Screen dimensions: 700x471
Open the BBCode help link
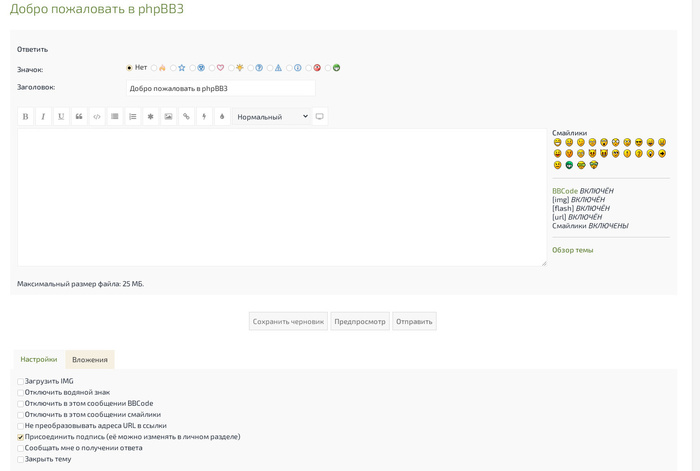[x=565, y=191]
